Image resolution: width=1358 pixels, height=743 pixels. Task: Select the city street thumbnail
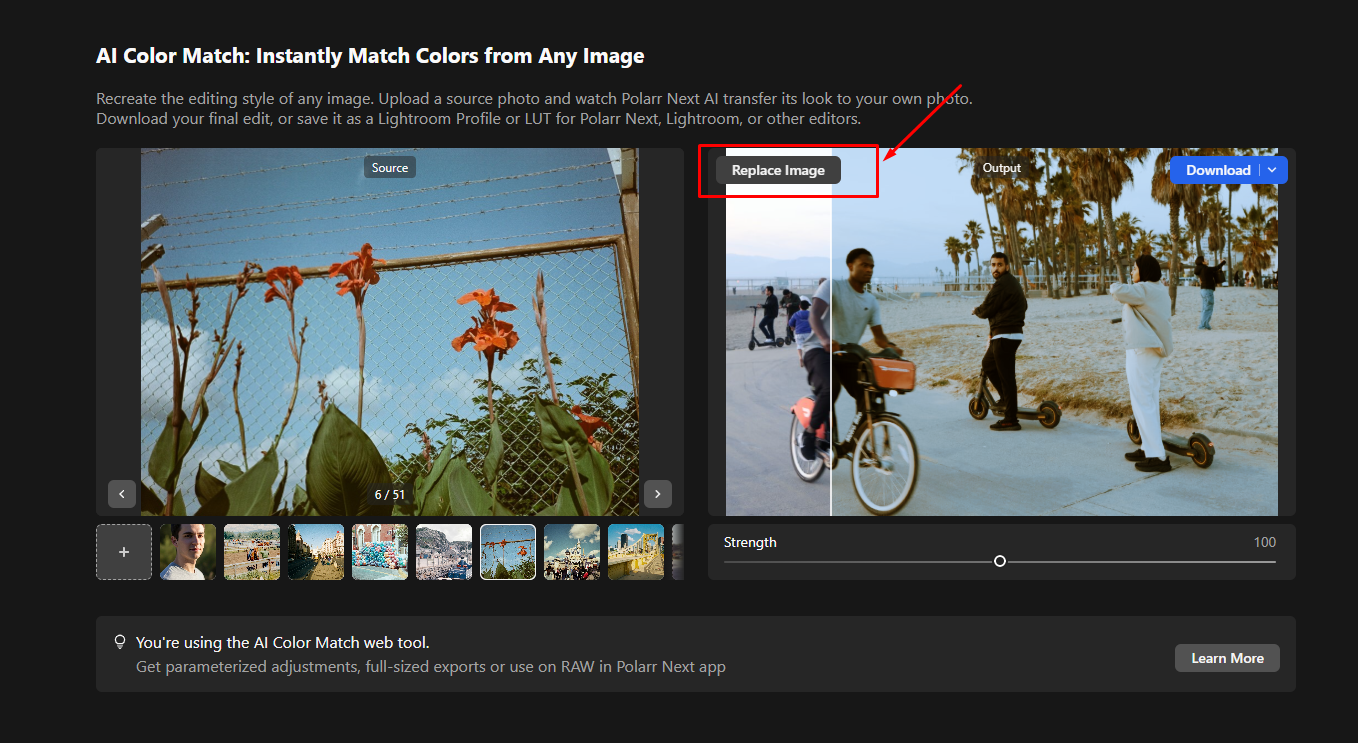coord(316,551)
